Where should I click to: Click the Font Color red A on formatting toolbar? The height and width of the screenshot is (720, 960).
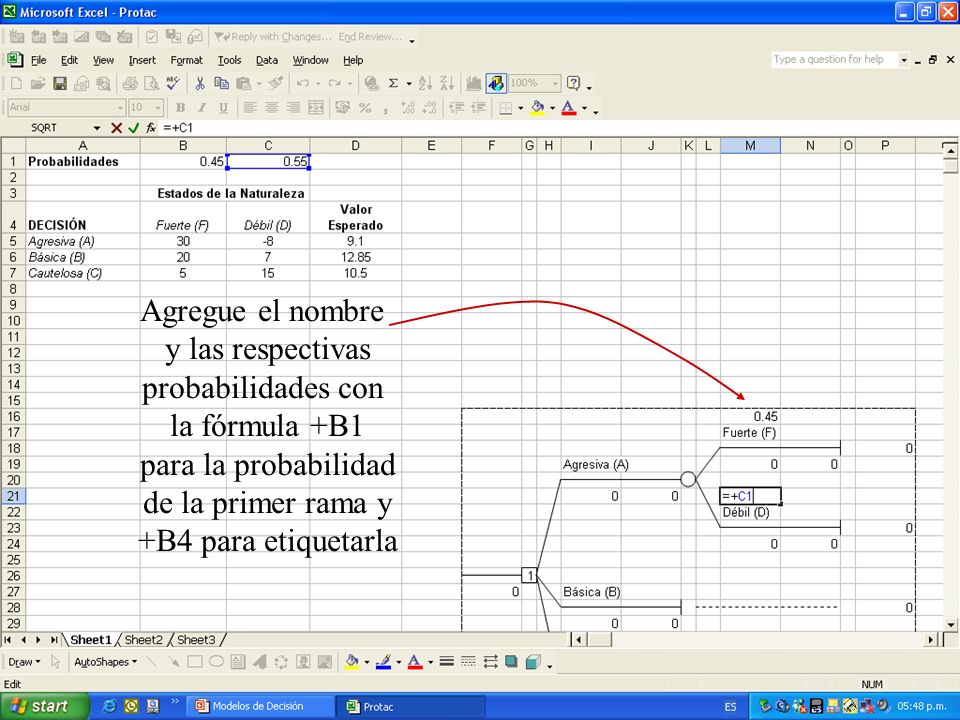569,108
